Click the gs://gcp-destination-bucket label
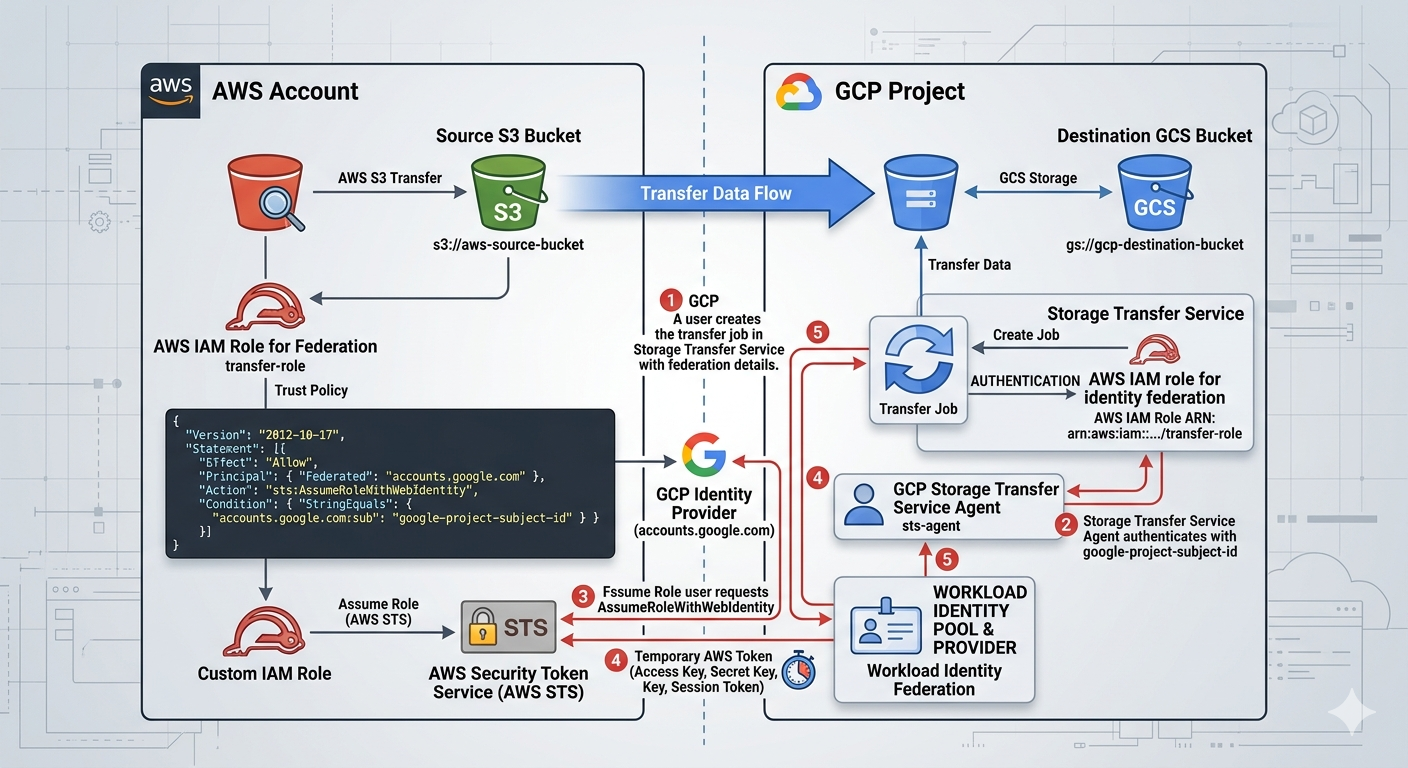Image resolution: width=1408 pixels, height=768 pixels. [x=1155, y=244]
